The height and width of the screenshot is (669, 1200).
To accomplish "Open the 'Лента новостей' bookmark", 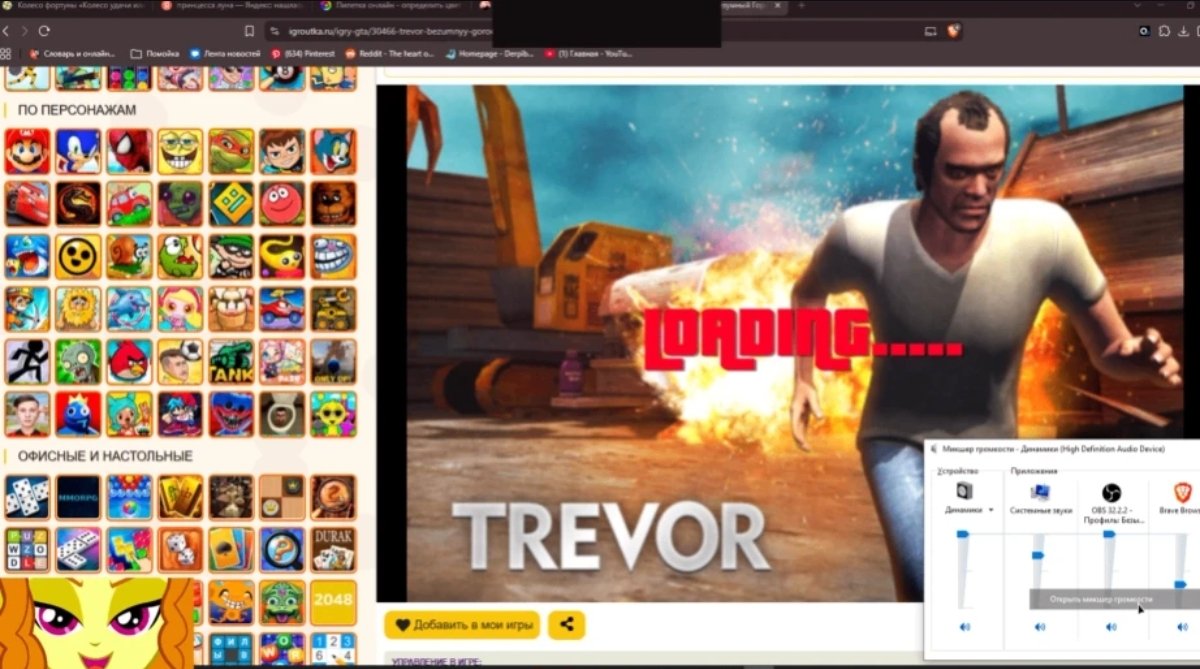I will click(x=224, y=53).
